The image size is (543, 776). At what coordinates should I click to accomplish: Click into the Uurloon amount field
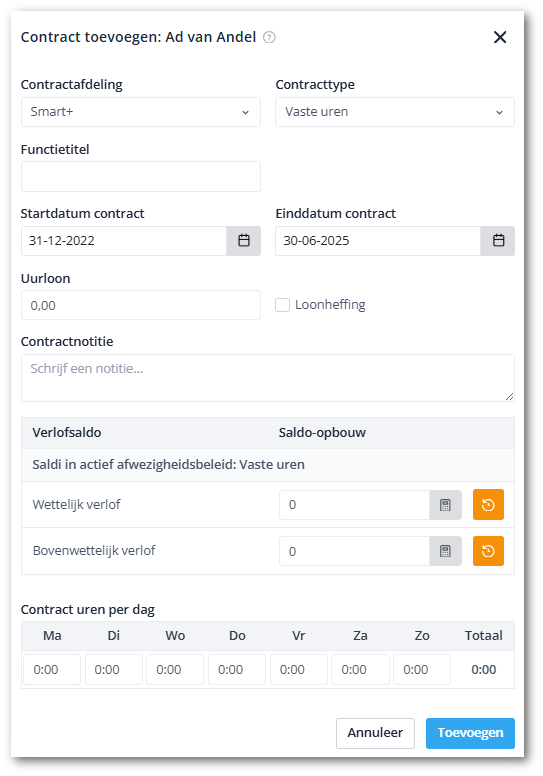click(x=141, y=305)
